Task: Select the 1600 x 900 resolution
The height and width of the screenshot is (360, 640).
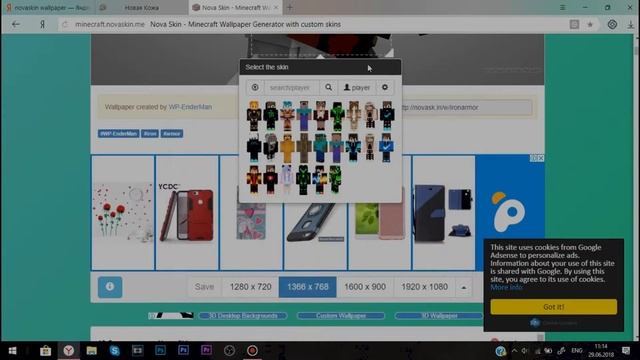Action: (365, 287)
